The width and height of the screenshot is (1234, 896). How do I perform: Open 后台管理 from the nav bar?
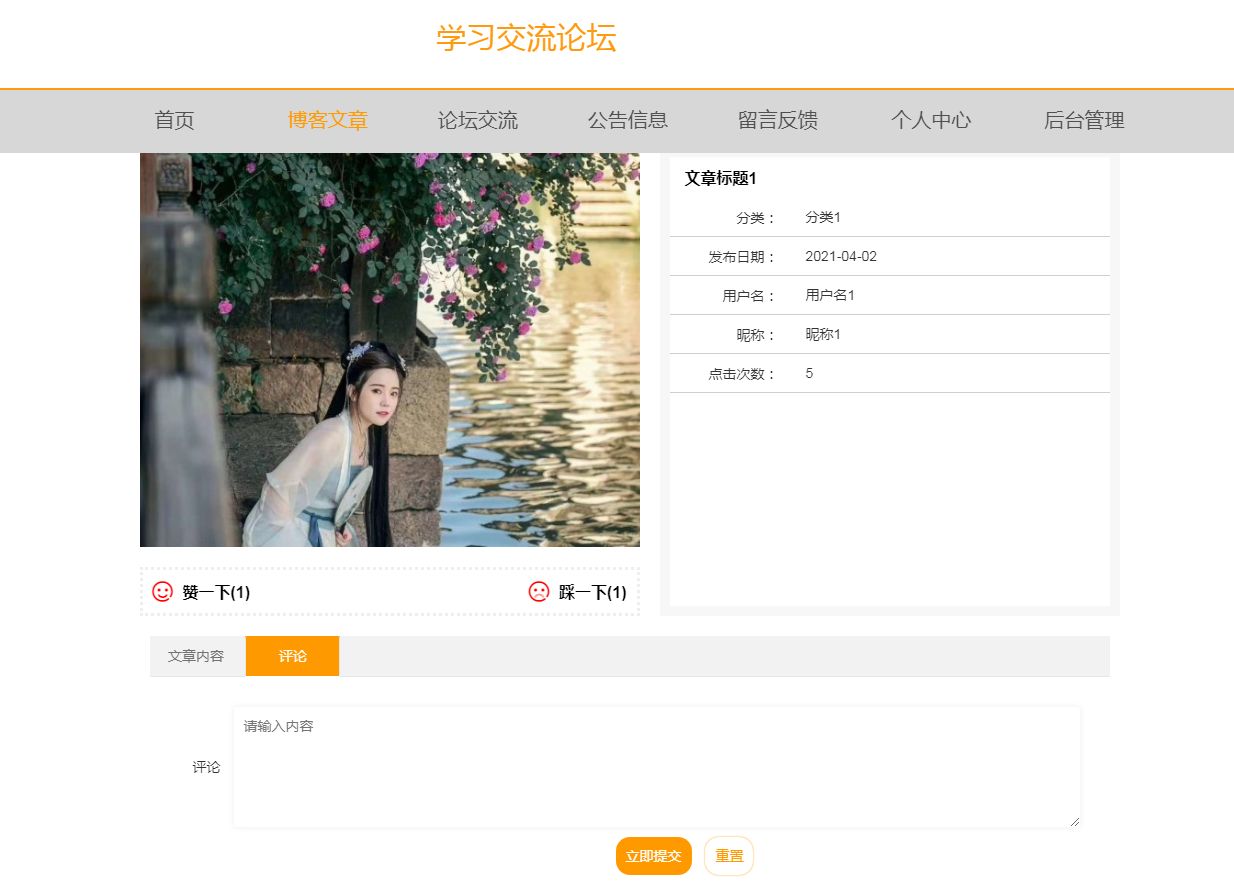pos(1084,120)
